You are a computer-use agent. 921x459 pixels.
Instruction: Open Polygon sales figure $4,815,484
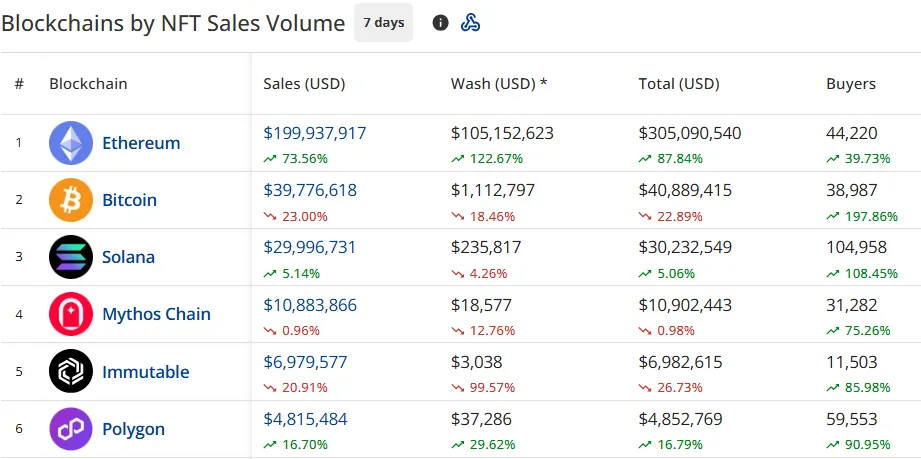pyautogui.click(x=305, y=419)
